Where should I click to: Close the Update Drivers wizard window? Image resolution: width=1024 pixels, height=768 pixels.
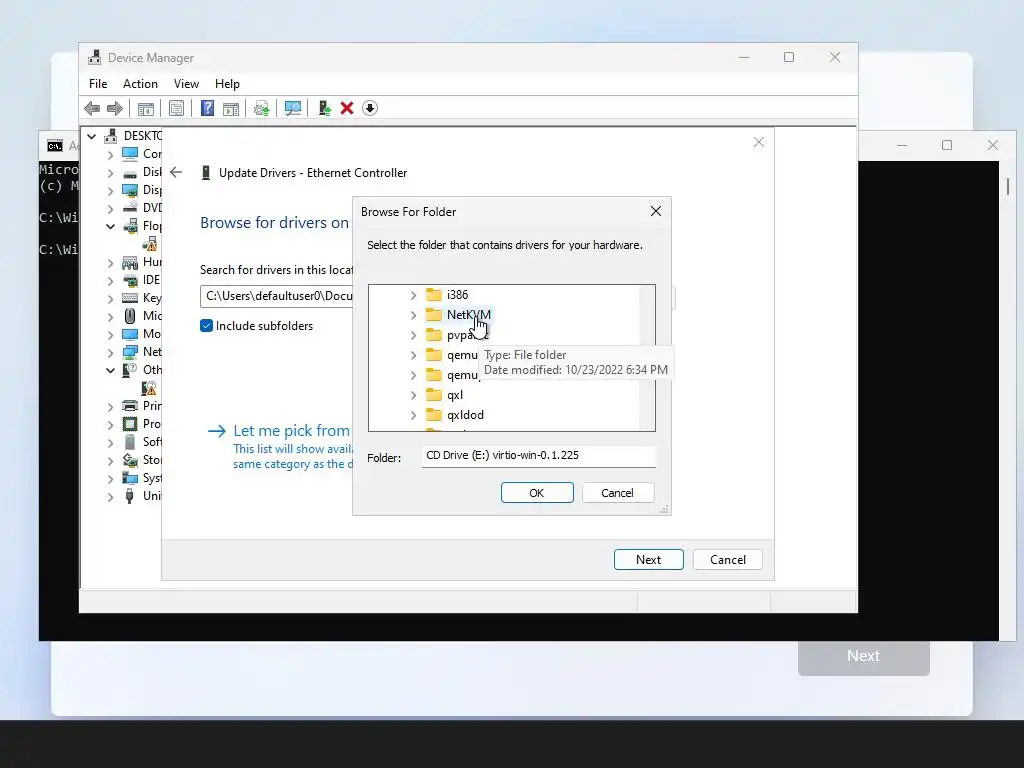(x=758, y=142)
